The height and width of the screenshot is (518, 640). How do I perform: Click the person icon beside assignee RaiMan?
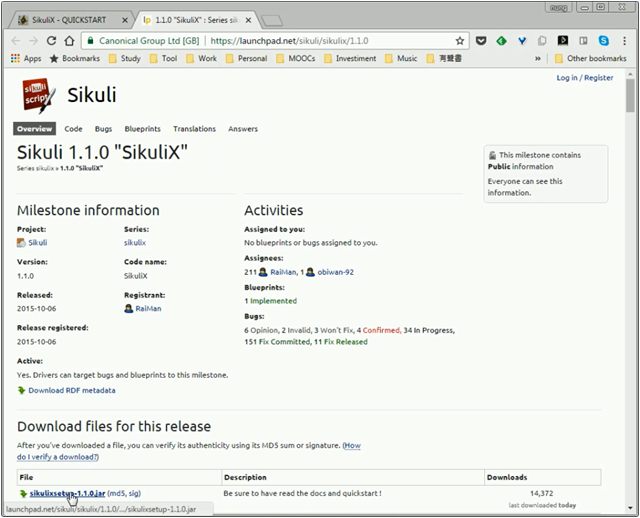click(x=263, y=272)
